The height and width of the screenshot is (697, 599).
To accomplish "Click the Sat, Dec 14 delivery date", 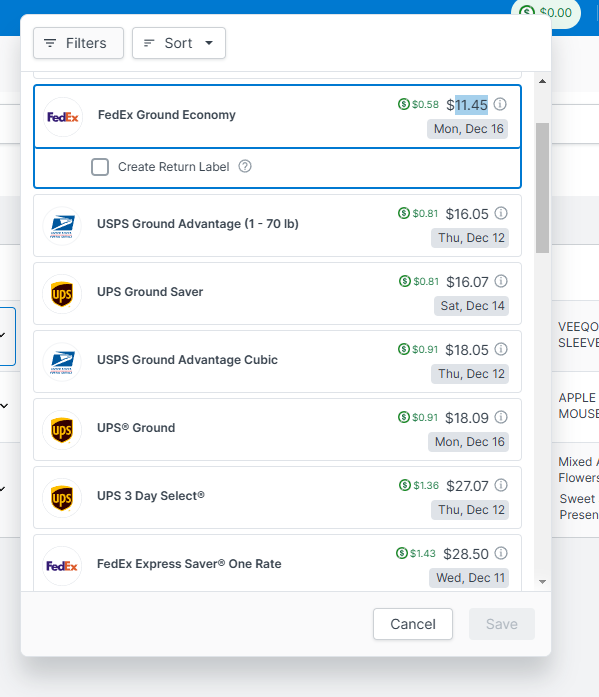I will 471,306.
